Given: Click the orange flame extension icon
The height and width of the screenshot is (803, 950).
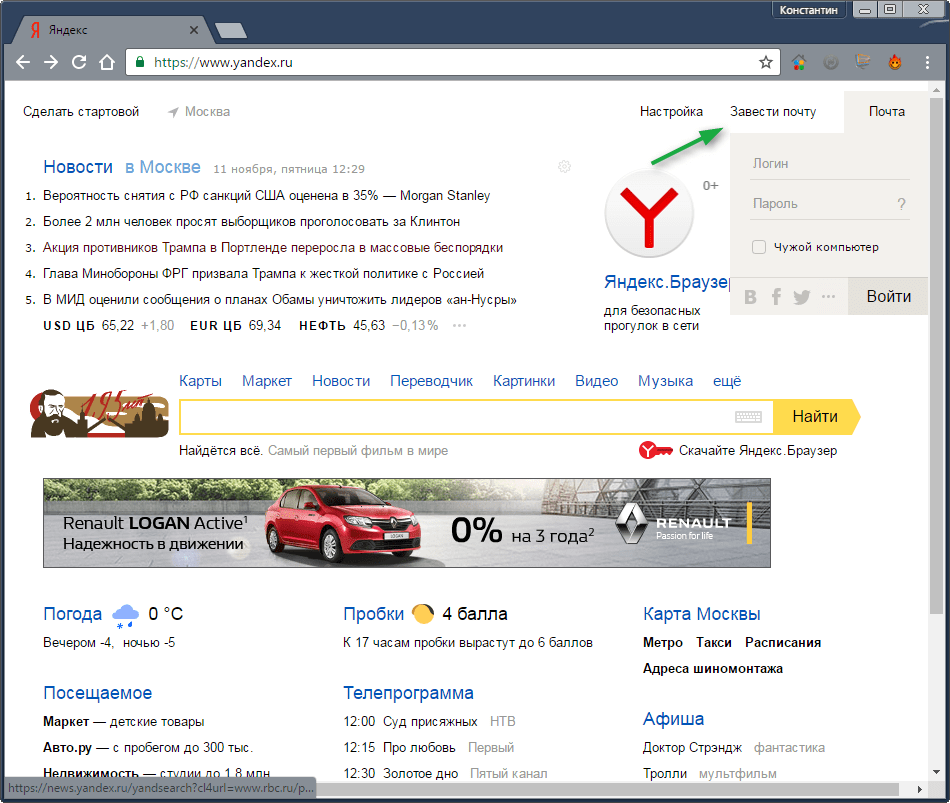Looking at the screenshot, I should (x=895, y=62).
